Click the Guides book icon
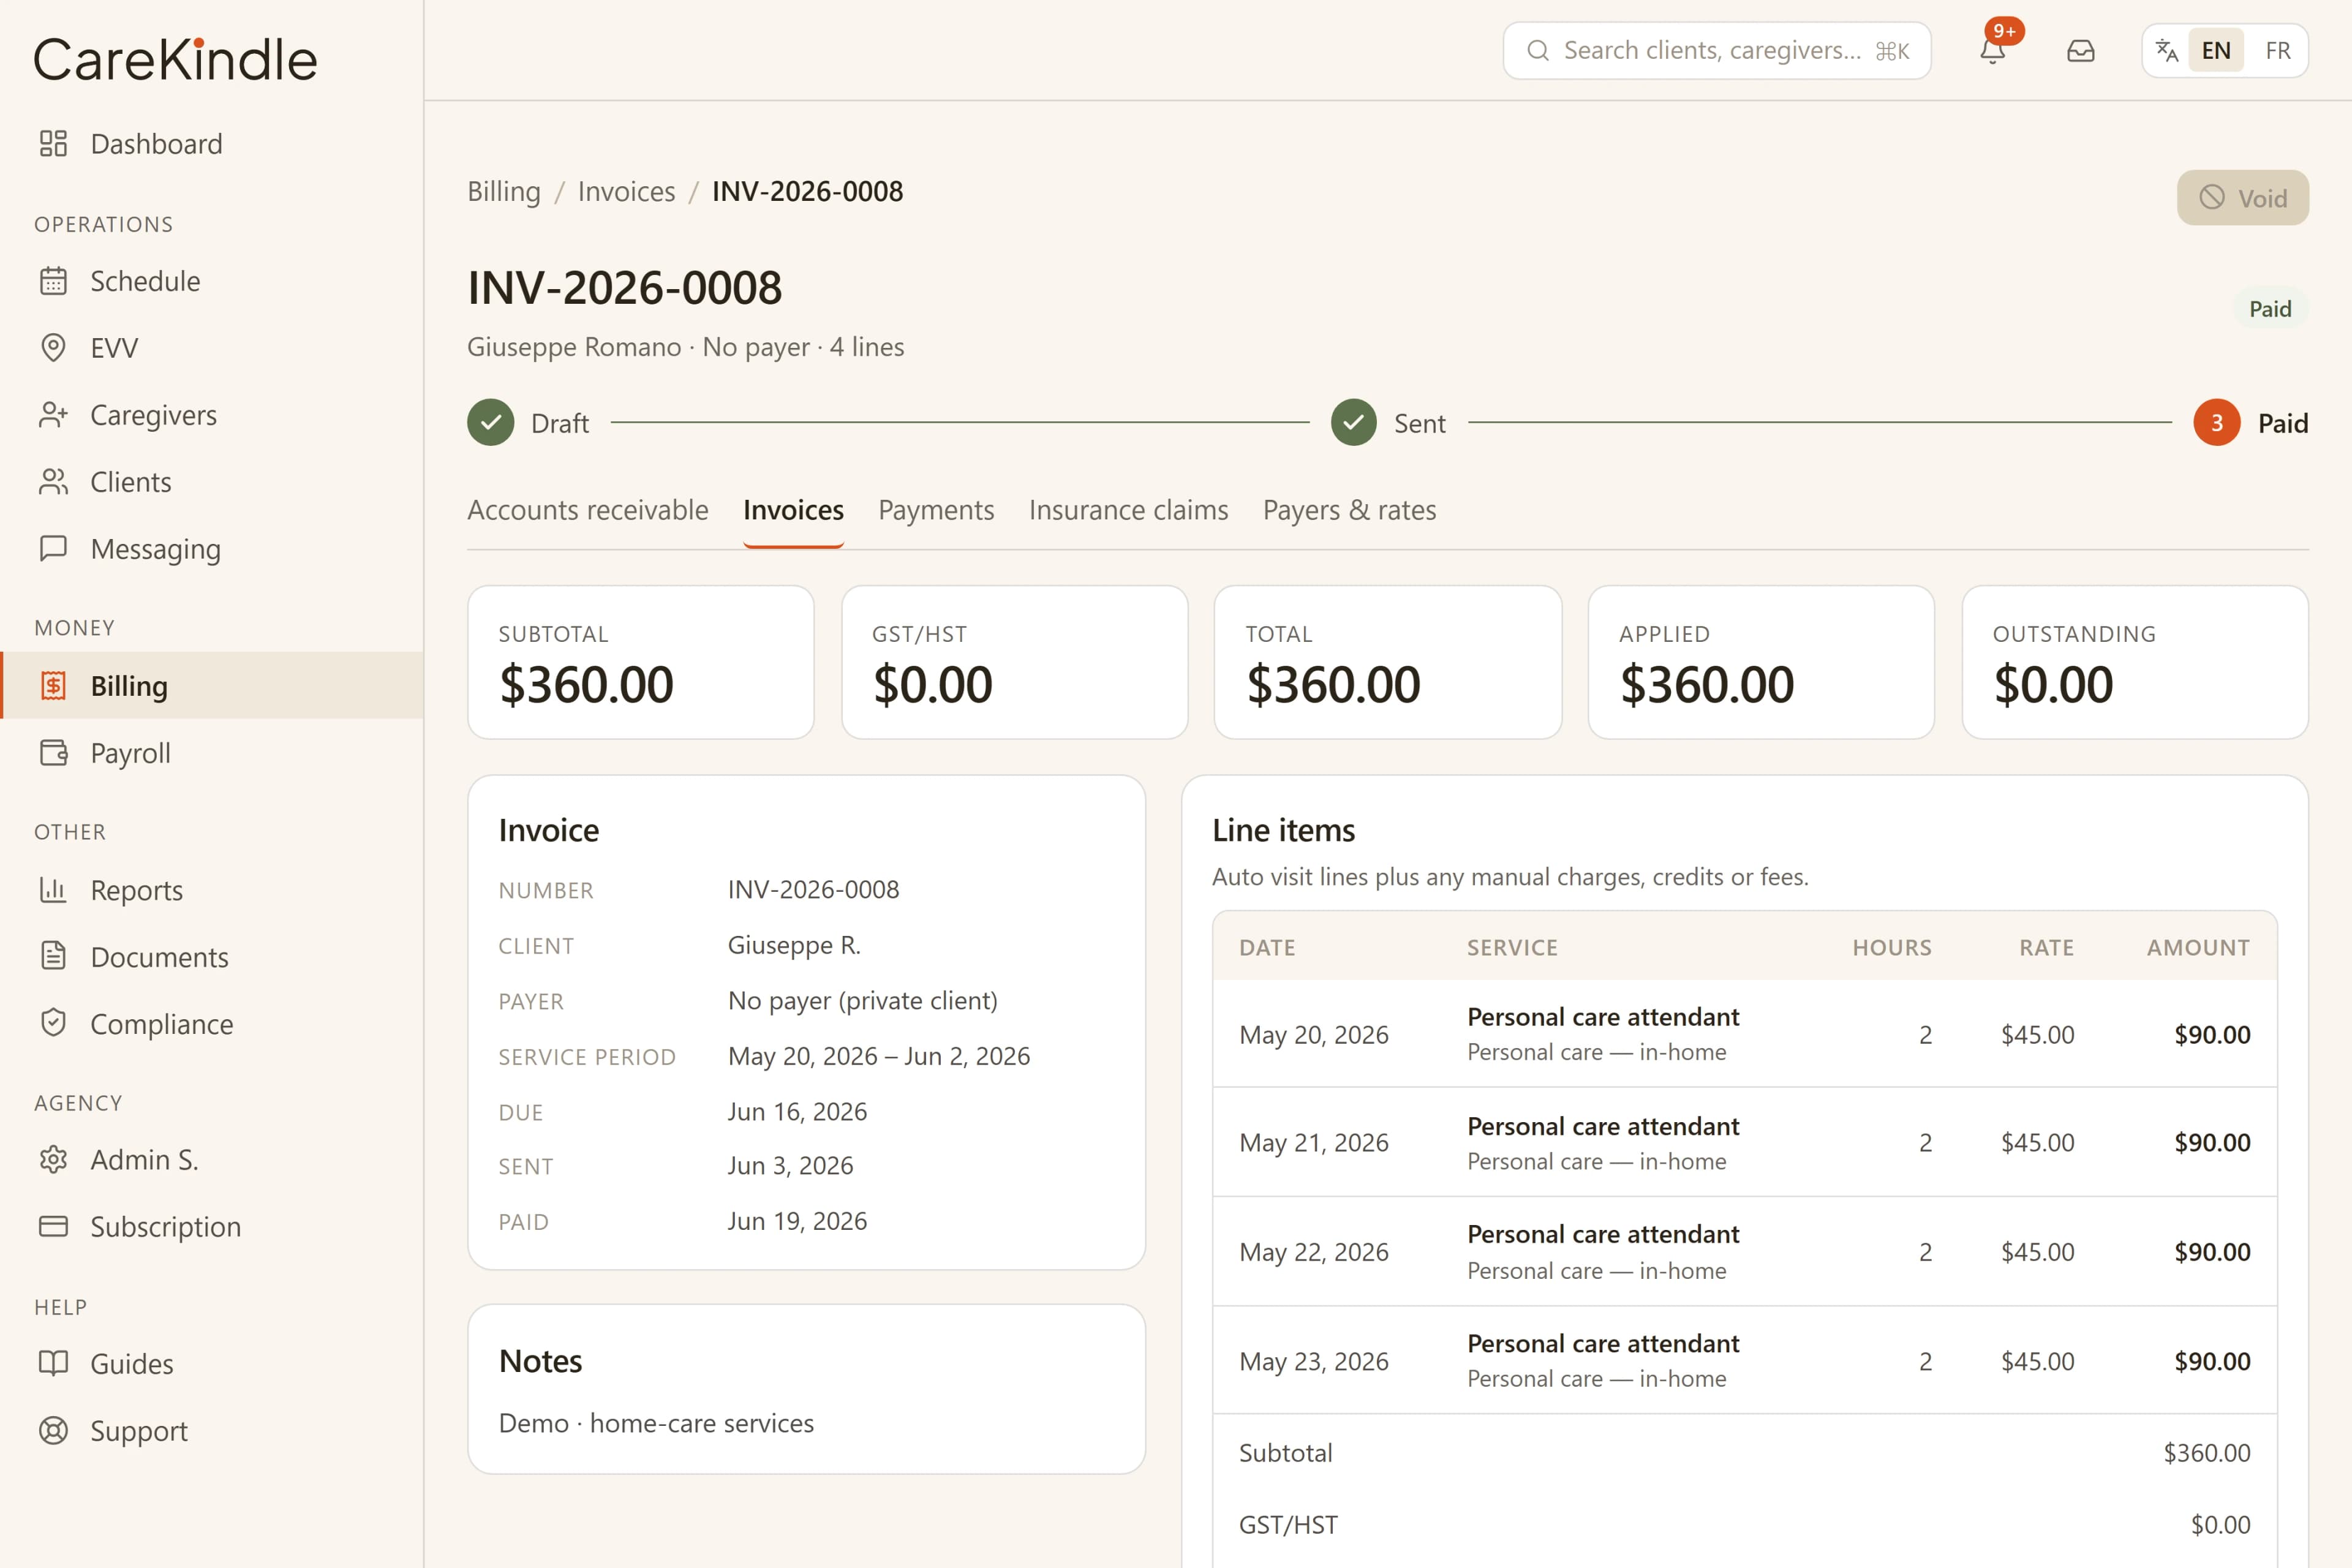Viewport: 2352px width, 1568px height. (x=53, y=1364)
